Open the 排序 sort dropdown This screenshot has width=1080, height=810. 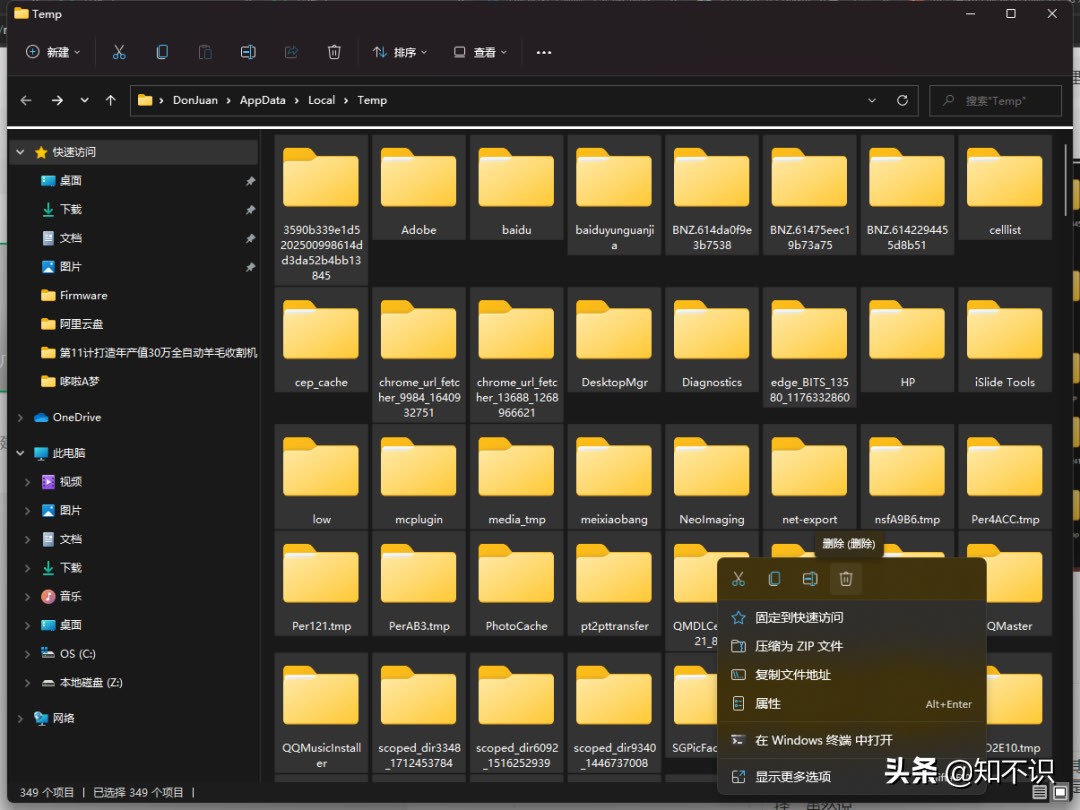[x=399, y=51]
